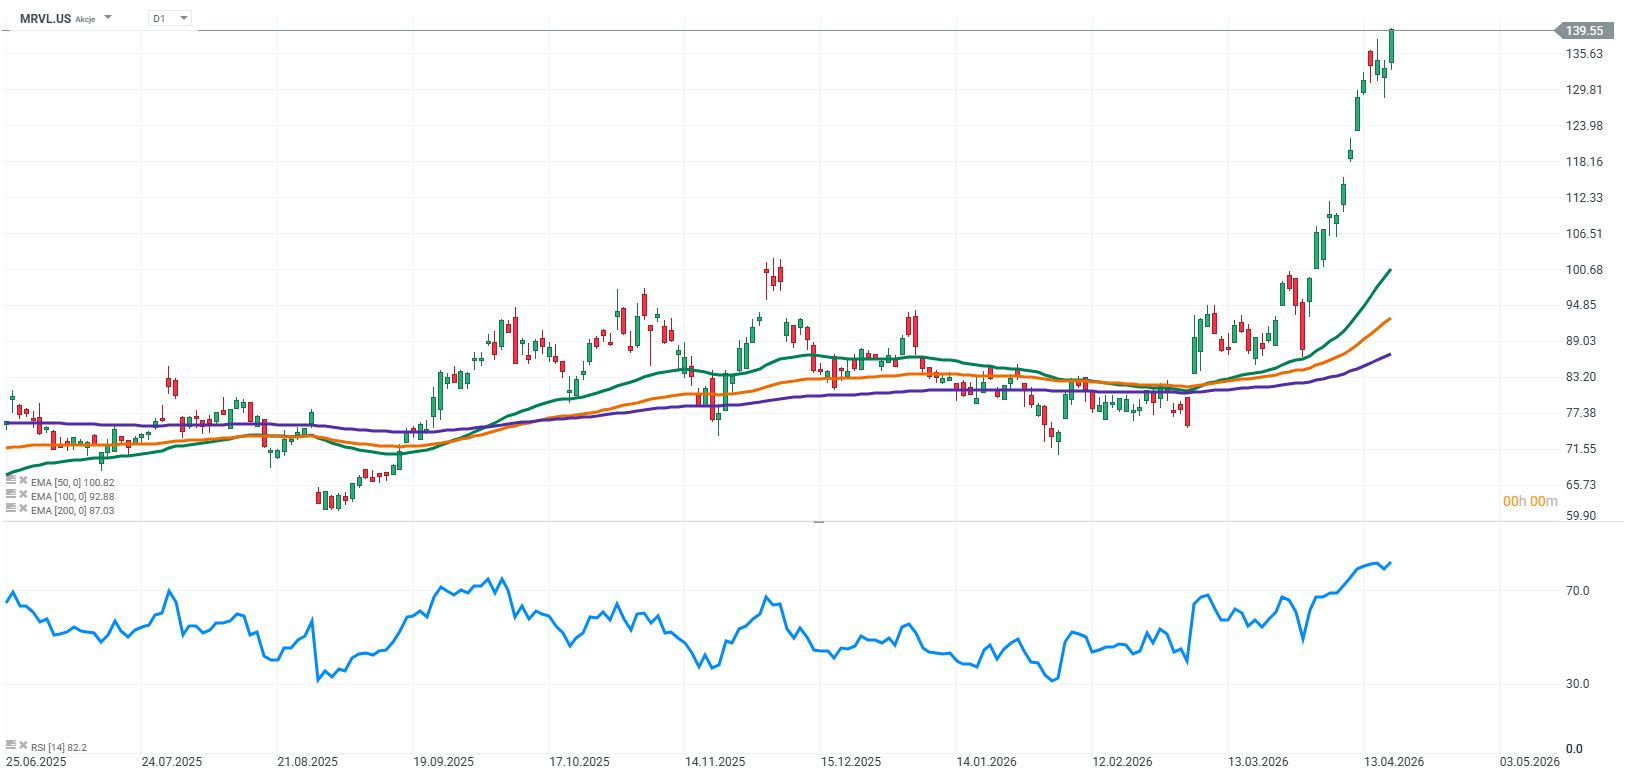This screenshot has height=779, width=1626.
Task: Click the RSI 70 level axis label
Action: pyautogui.click(x=1577, y=591)
